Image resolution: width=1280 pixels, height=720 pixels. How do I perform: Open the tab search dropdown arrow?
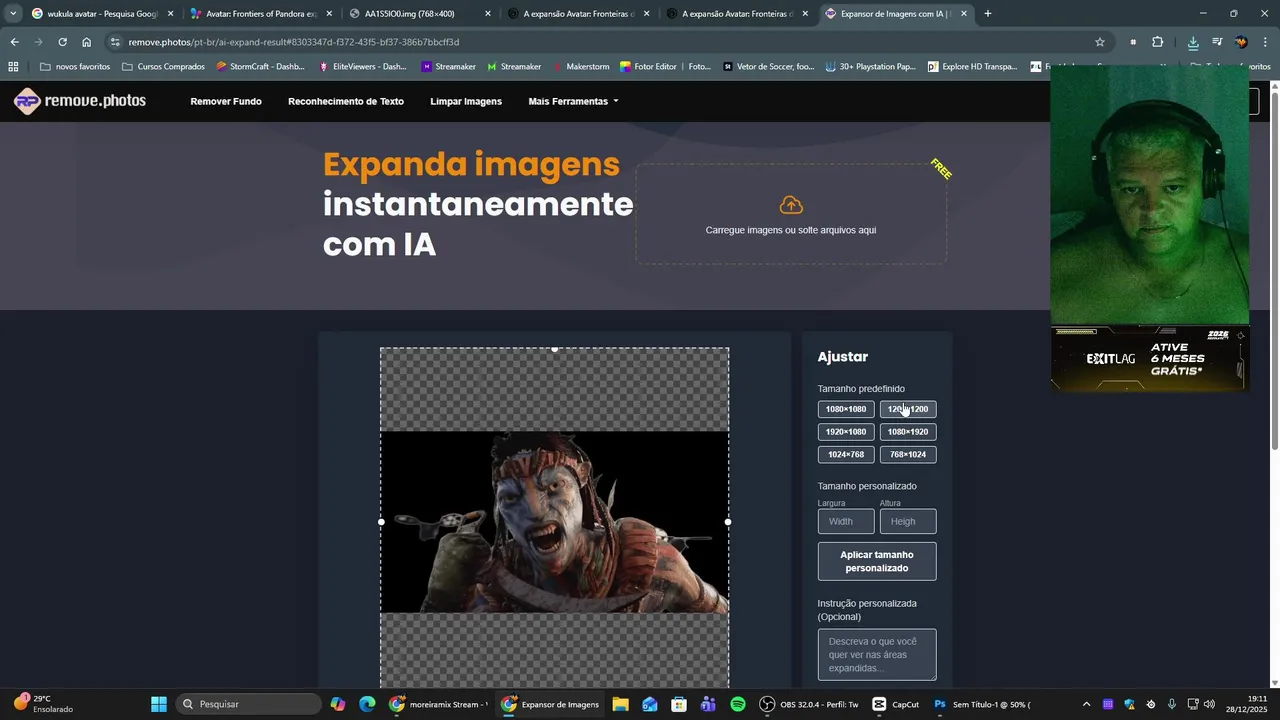click(x=13, y=14)
